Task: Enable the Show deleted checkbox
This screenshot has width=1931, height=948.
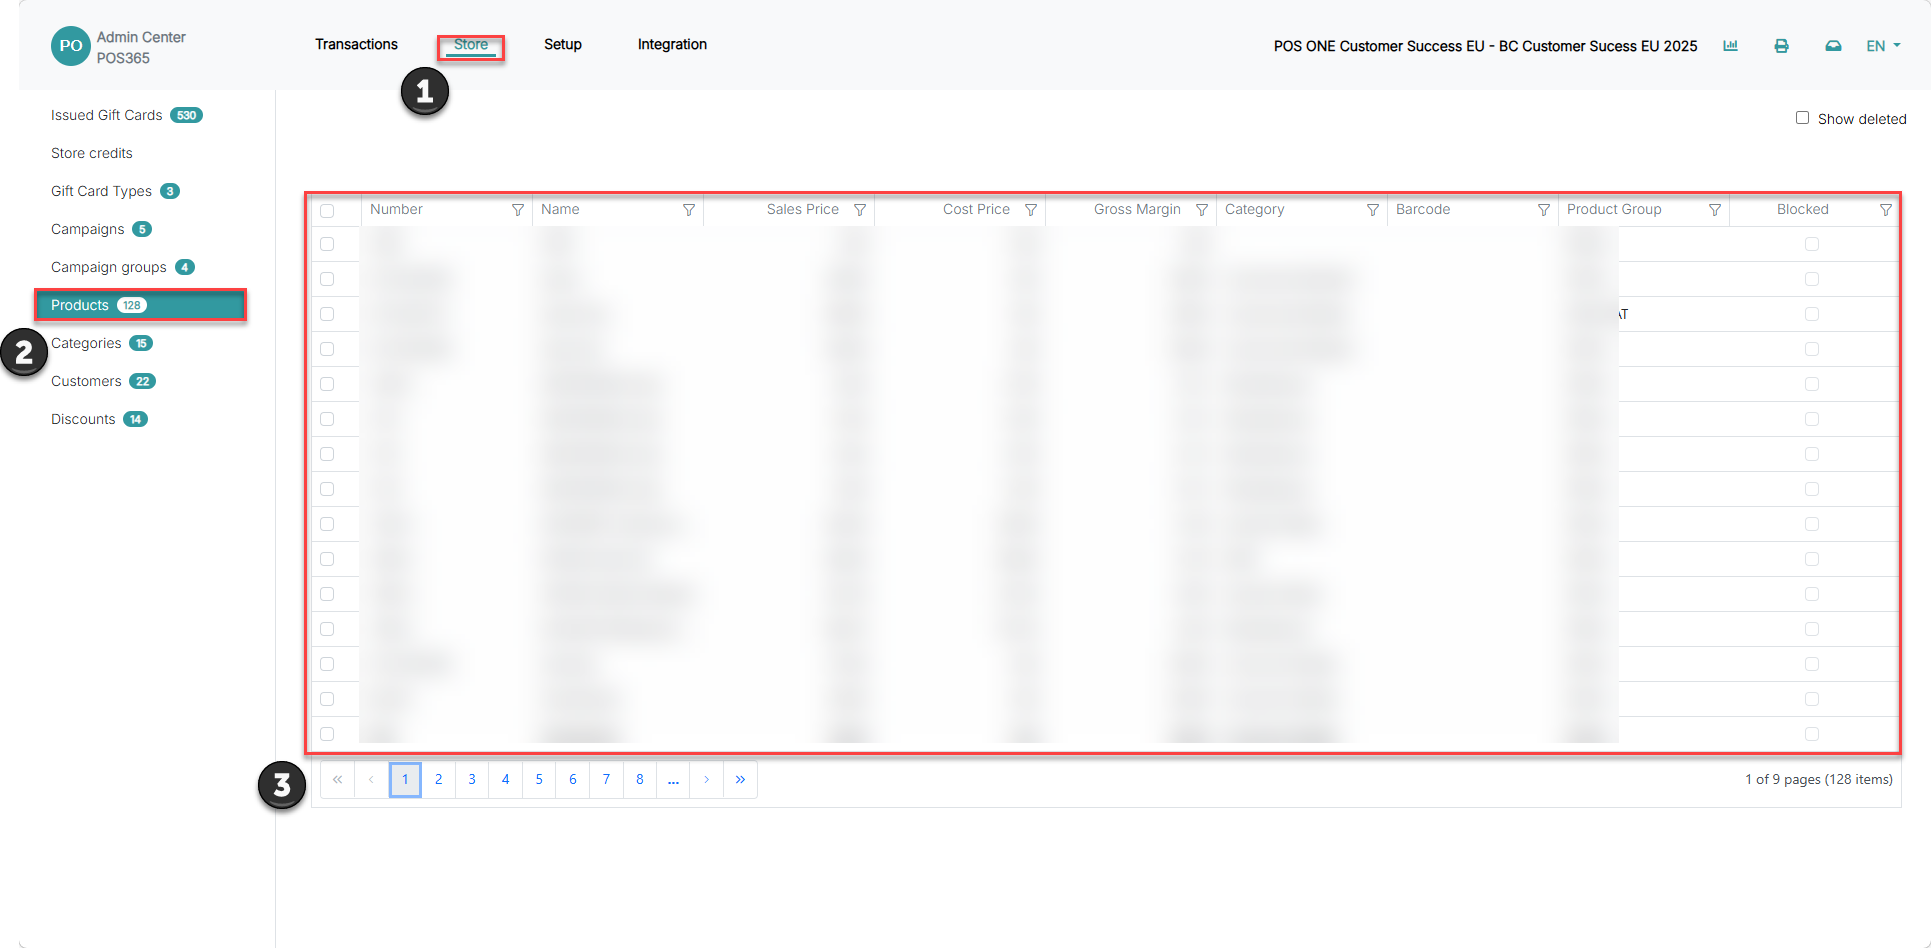Action: [1802, 118]
